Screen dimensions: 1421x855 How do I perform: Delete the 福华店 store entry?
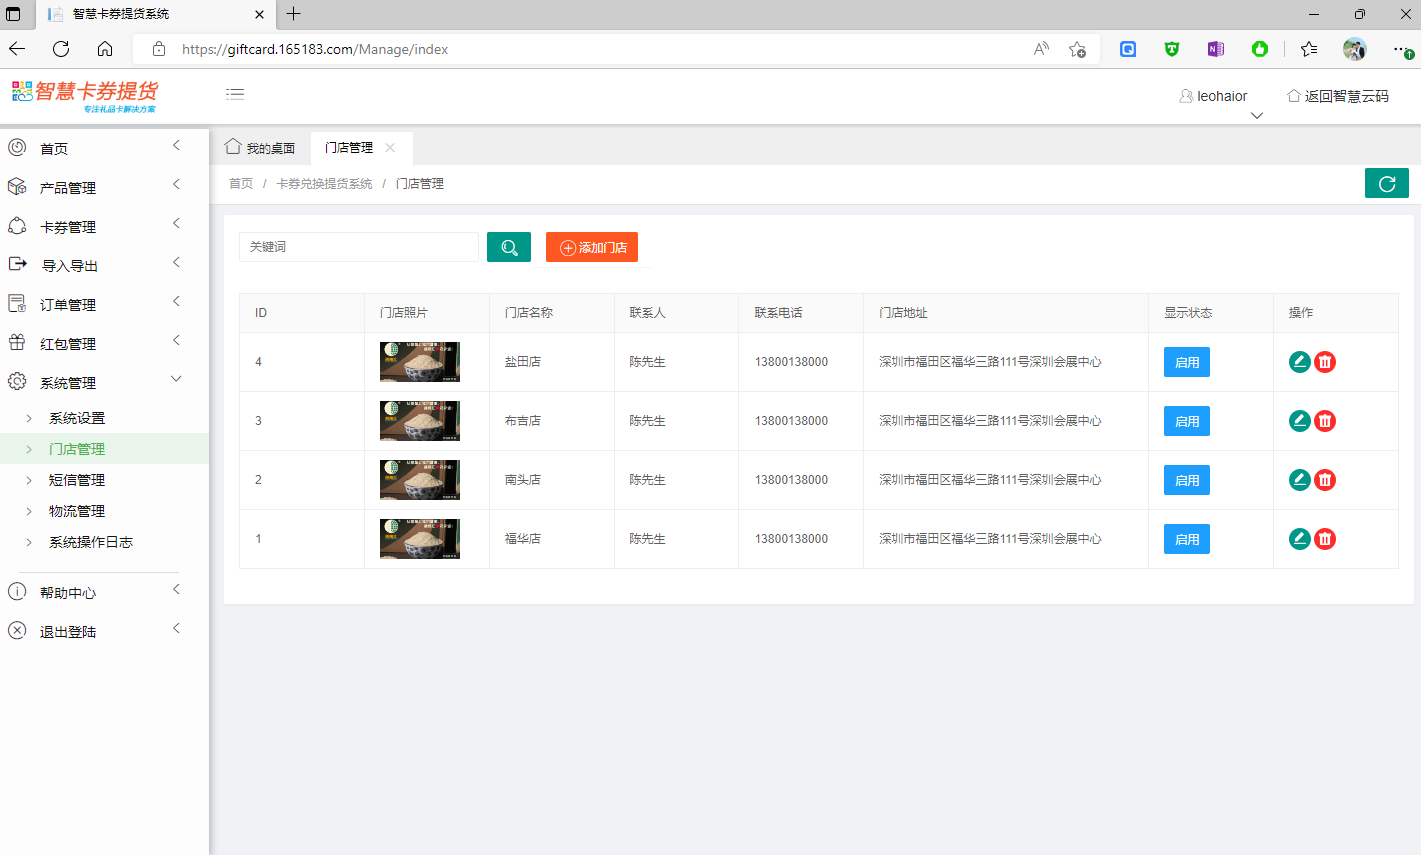[x=1325, y=539]
